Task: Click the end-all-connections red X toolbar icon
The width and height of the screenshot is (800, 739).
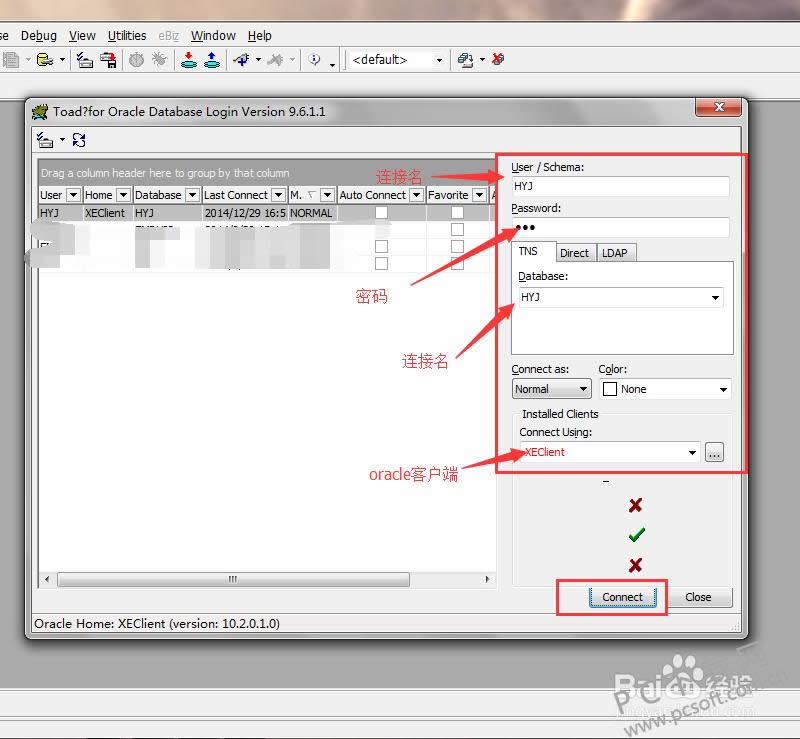Action: (x=498, y=60)
